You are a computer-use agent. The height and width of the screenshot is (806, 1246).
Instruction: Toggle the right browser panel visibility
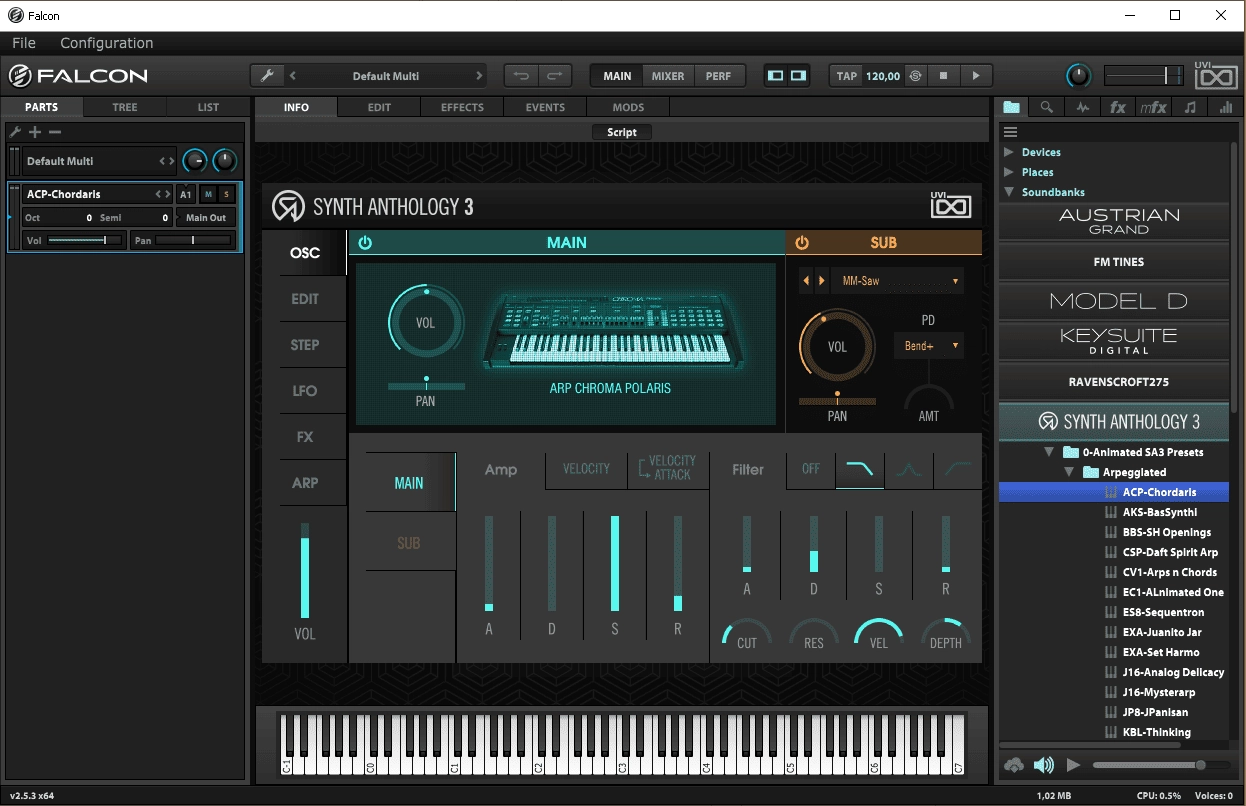[798, 76]
